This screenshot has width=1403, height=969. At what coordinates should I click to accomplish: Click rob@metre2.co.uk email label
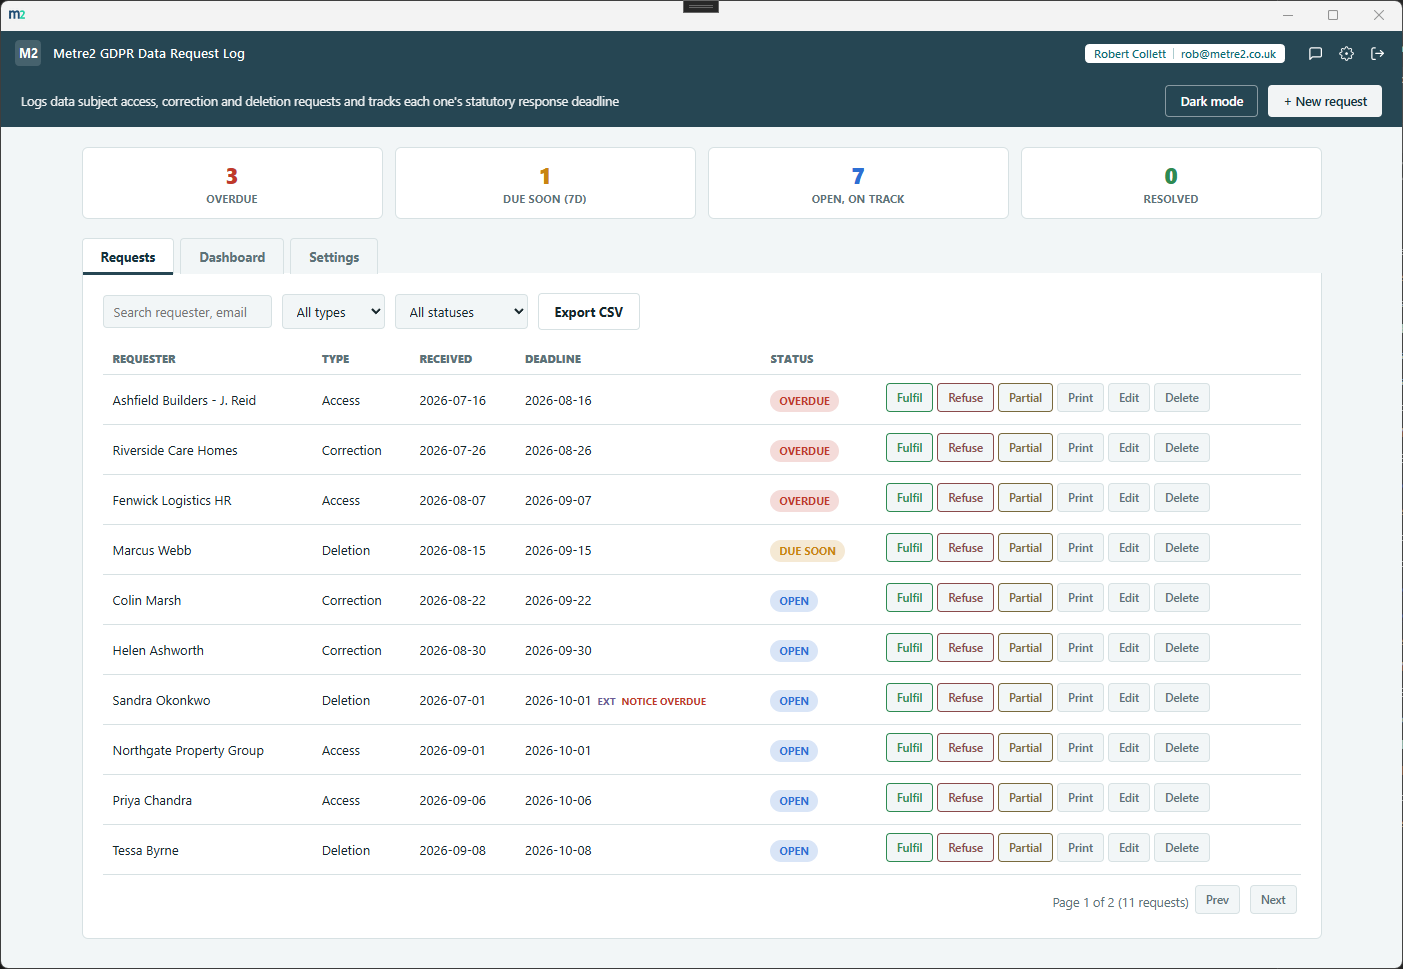1228,54
